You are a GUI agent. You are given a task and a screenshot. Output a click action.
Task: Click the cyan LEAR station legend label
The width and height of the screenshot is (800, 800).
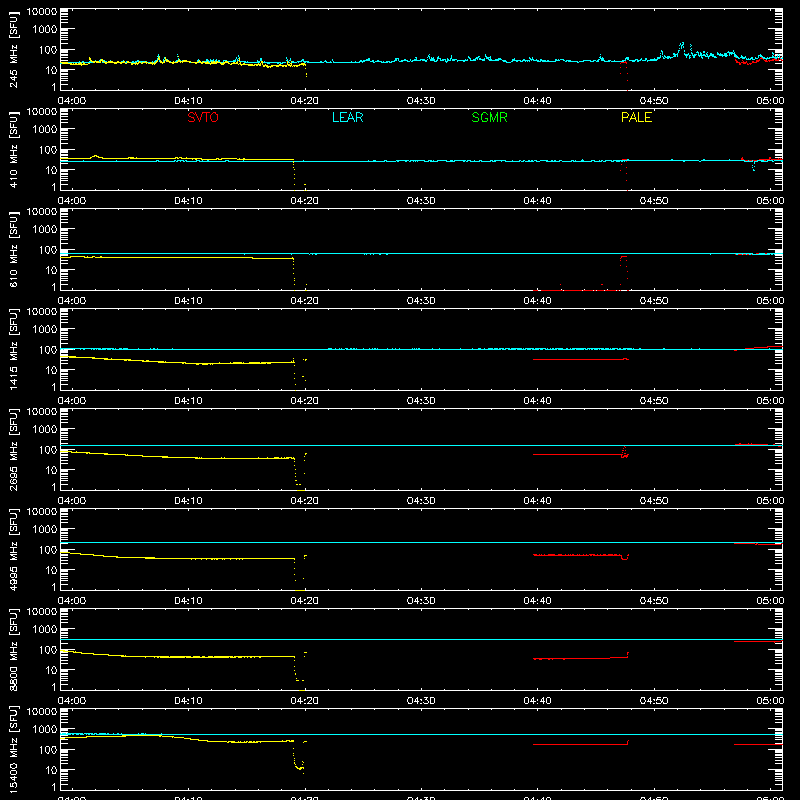click(x=347, y=117)
